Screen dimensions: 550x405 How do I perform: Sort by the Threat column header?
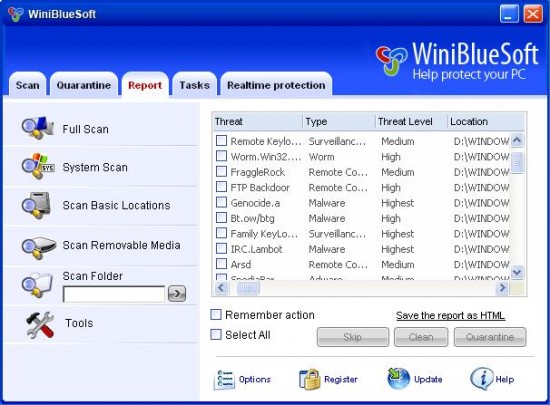(x=257, y=122)
